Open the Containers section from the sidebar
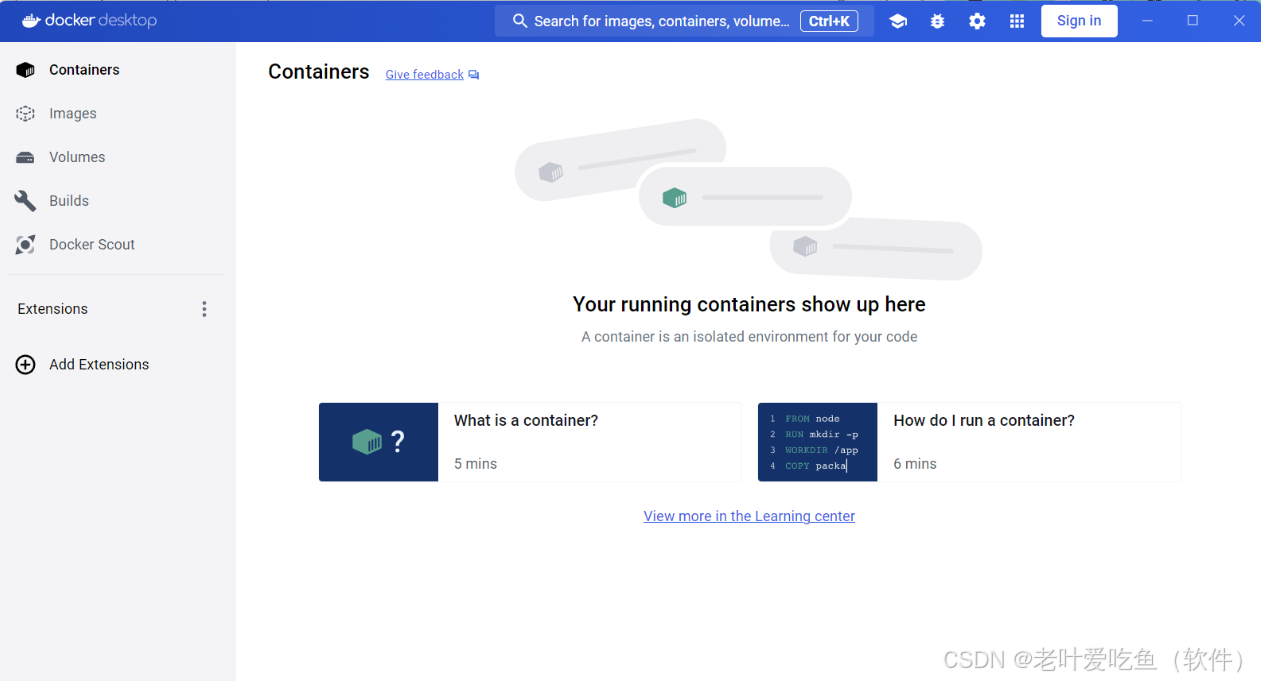Screen dimensions: 1261x681 [x=85, y=69]
